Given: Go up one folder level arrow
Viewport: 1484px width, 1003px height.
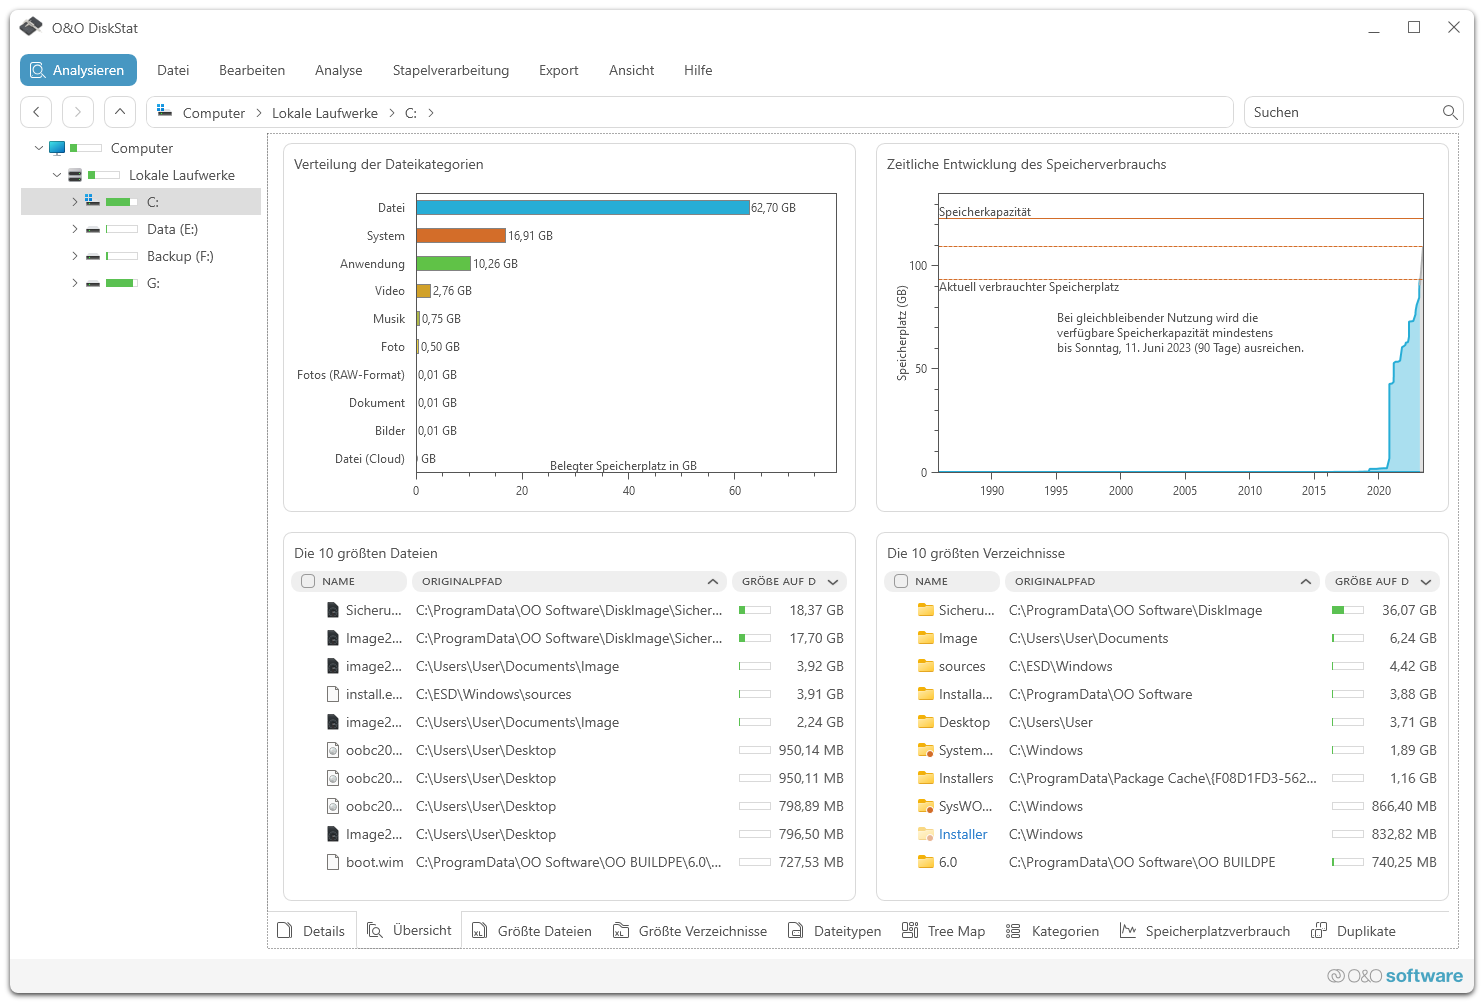Looking at the screenshot, I should (x=120, y=112).
